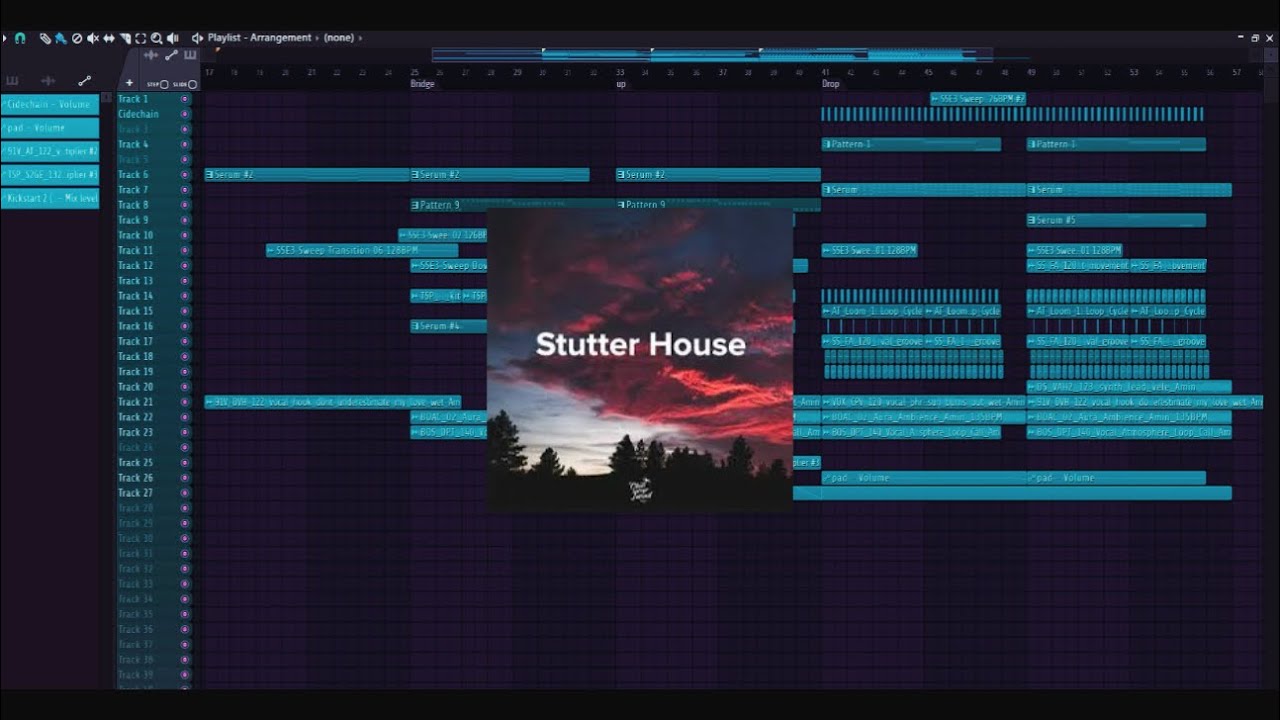Image resolution: width=1280 pixels, height=720 pixels.
Task: Filter picker panel by automation icon
Action: point(84,81)
